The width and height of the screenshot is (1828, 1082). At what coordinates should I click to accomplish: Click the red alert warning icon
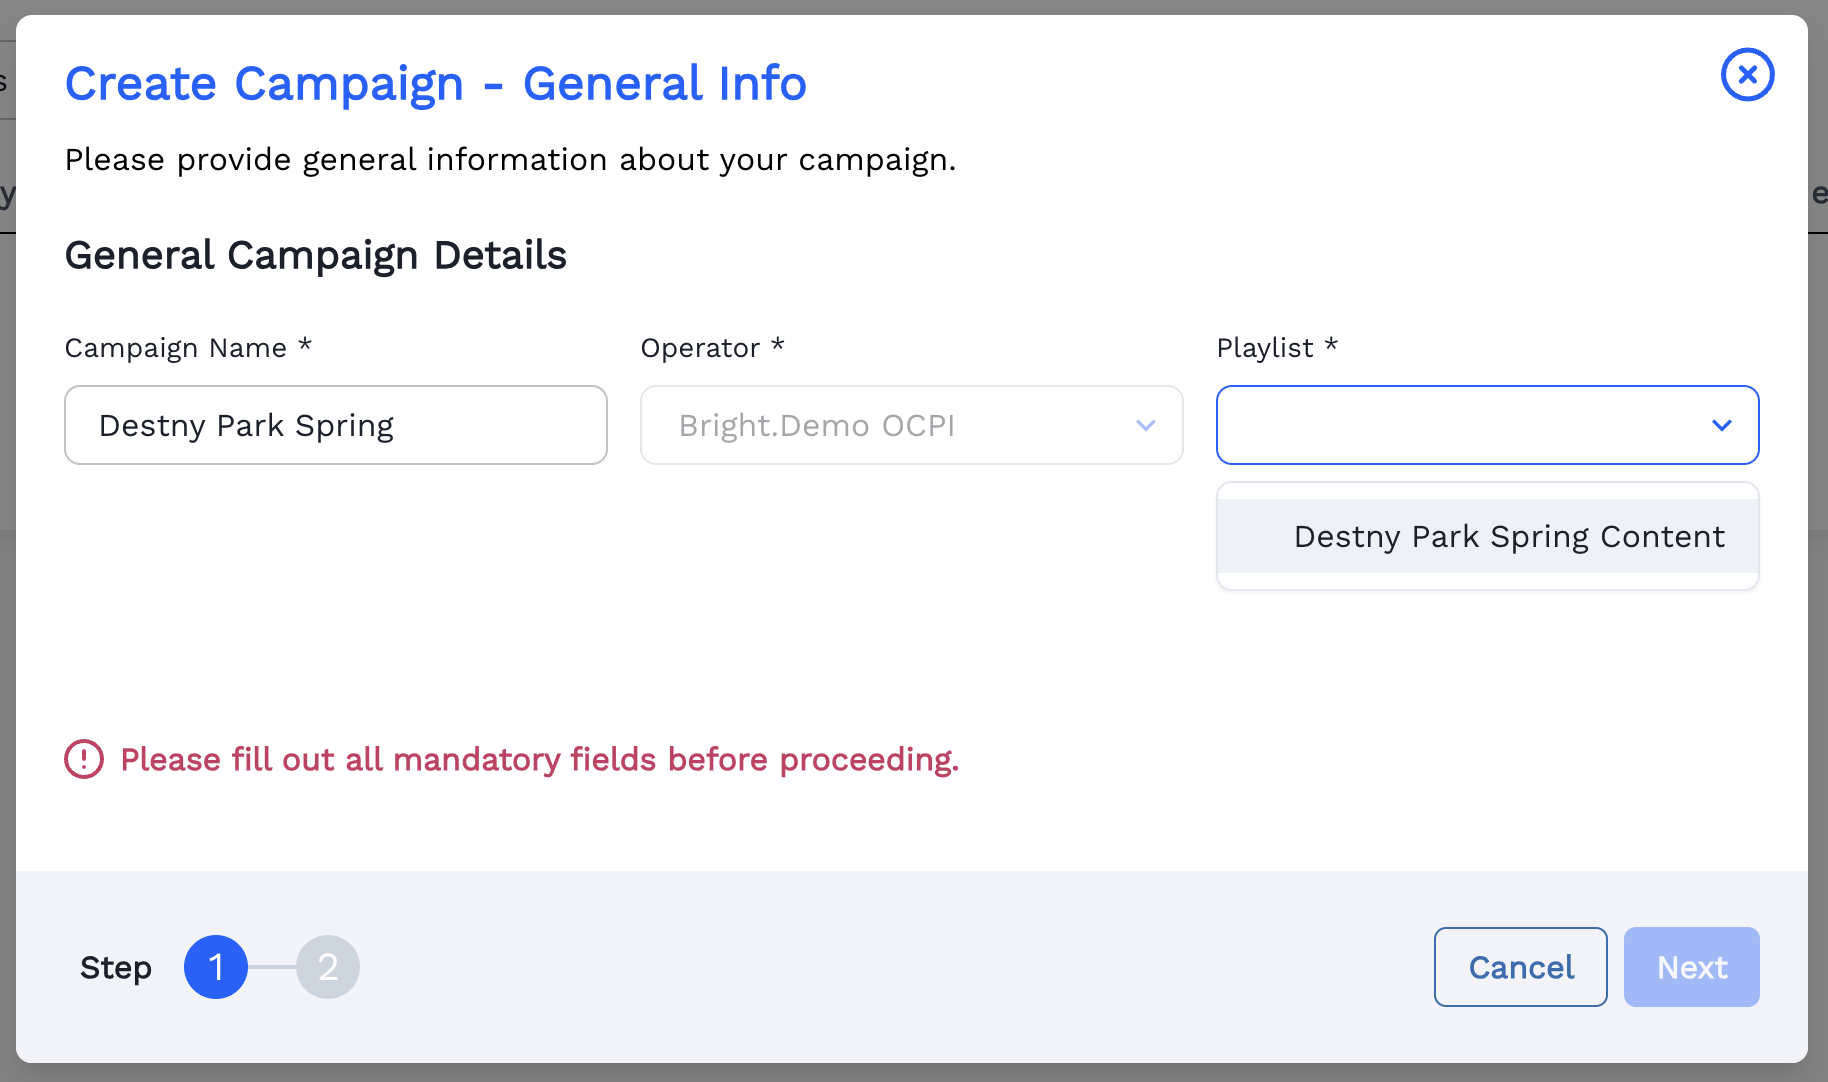(84, 759)
